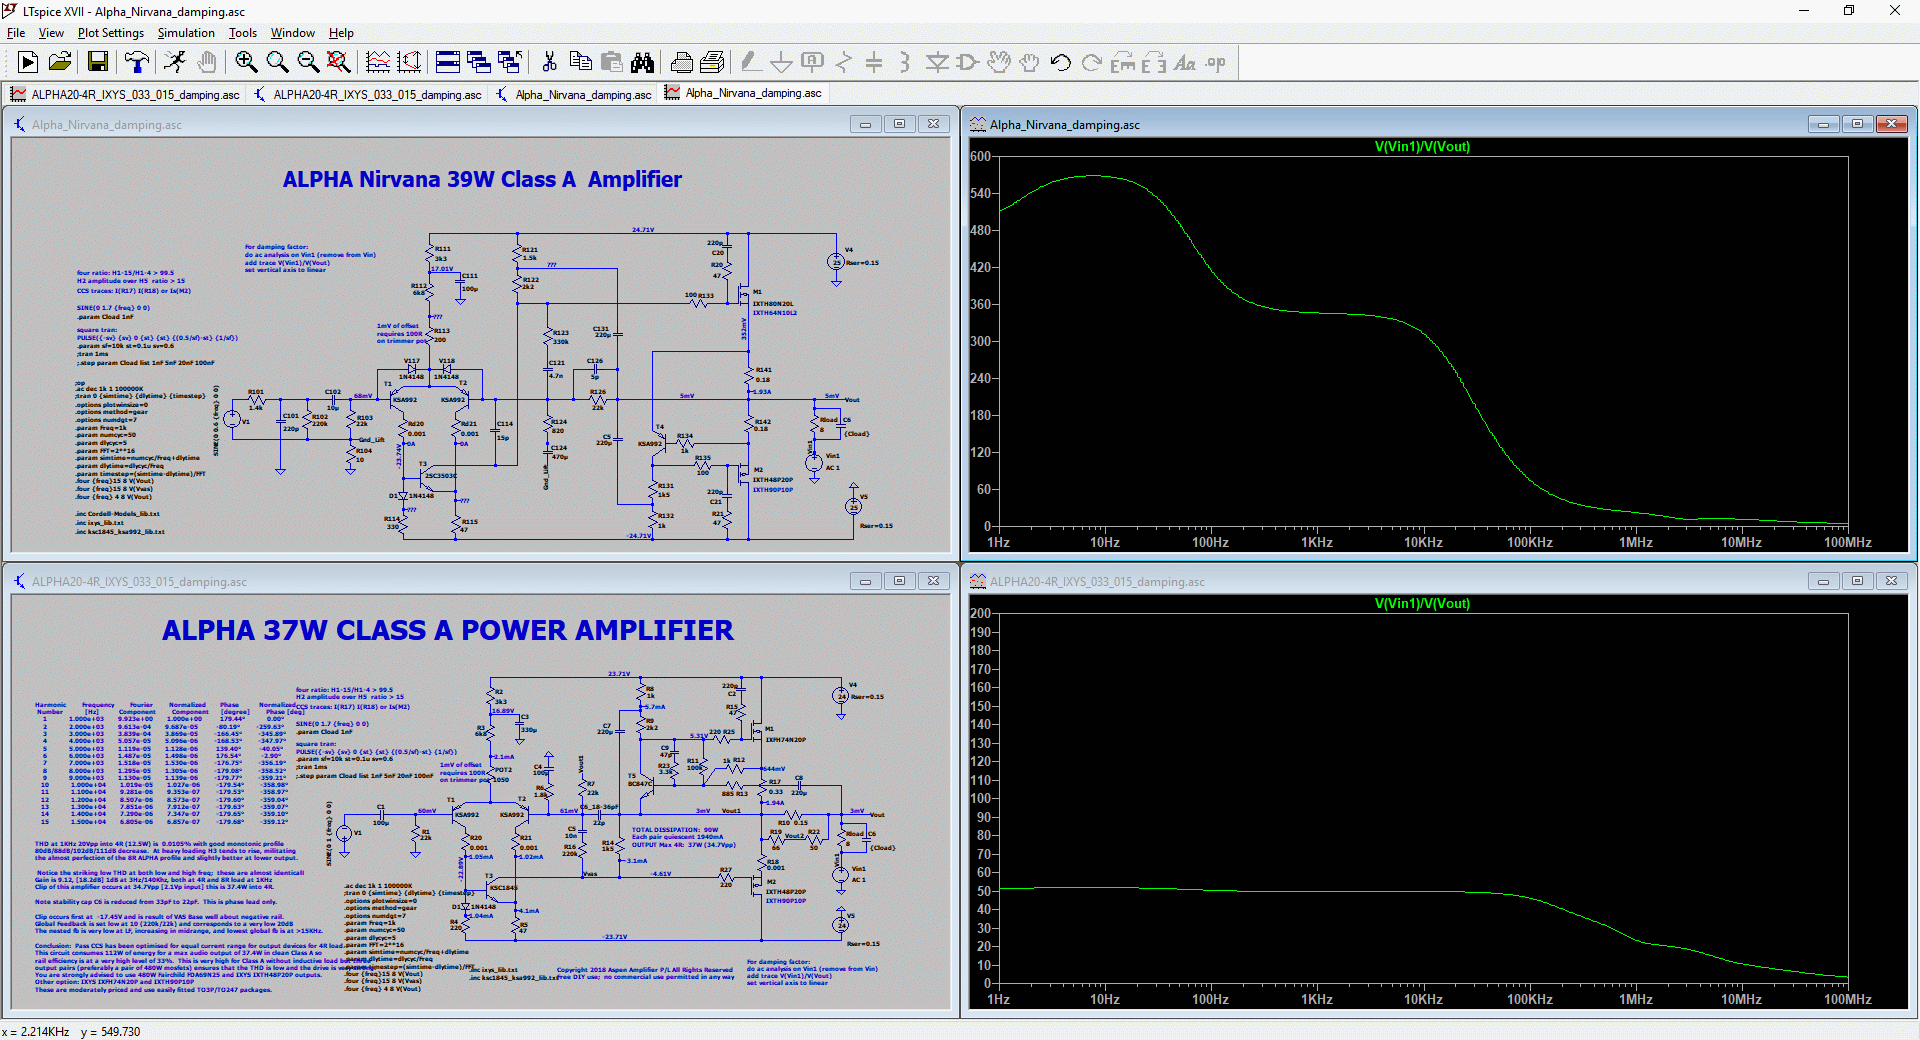The width and height of the screenshot is (1920, 1040).
Task: Switch to Alpha_Nirvana_damping plot tab
Action: [x=743, y=94]
